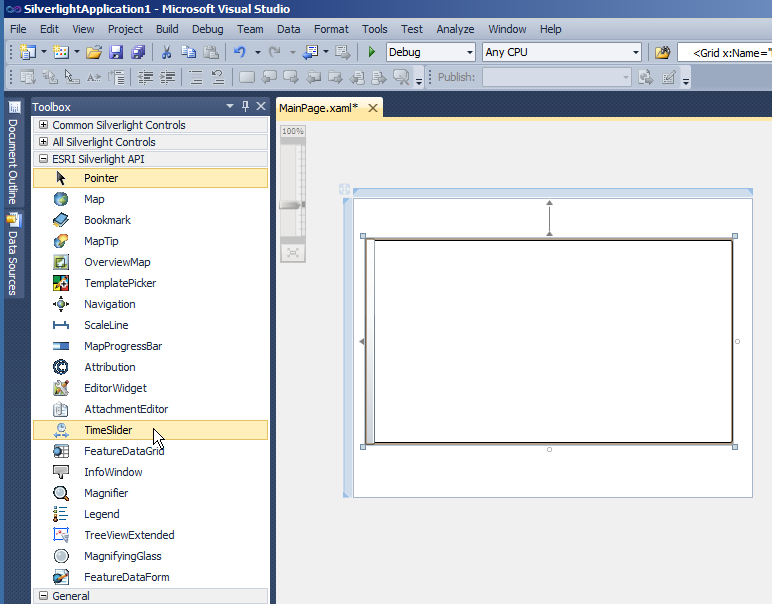Select the Pointer tool in Toolbox
This screenshot has width=772, height=604.
[x=151, y=178]
